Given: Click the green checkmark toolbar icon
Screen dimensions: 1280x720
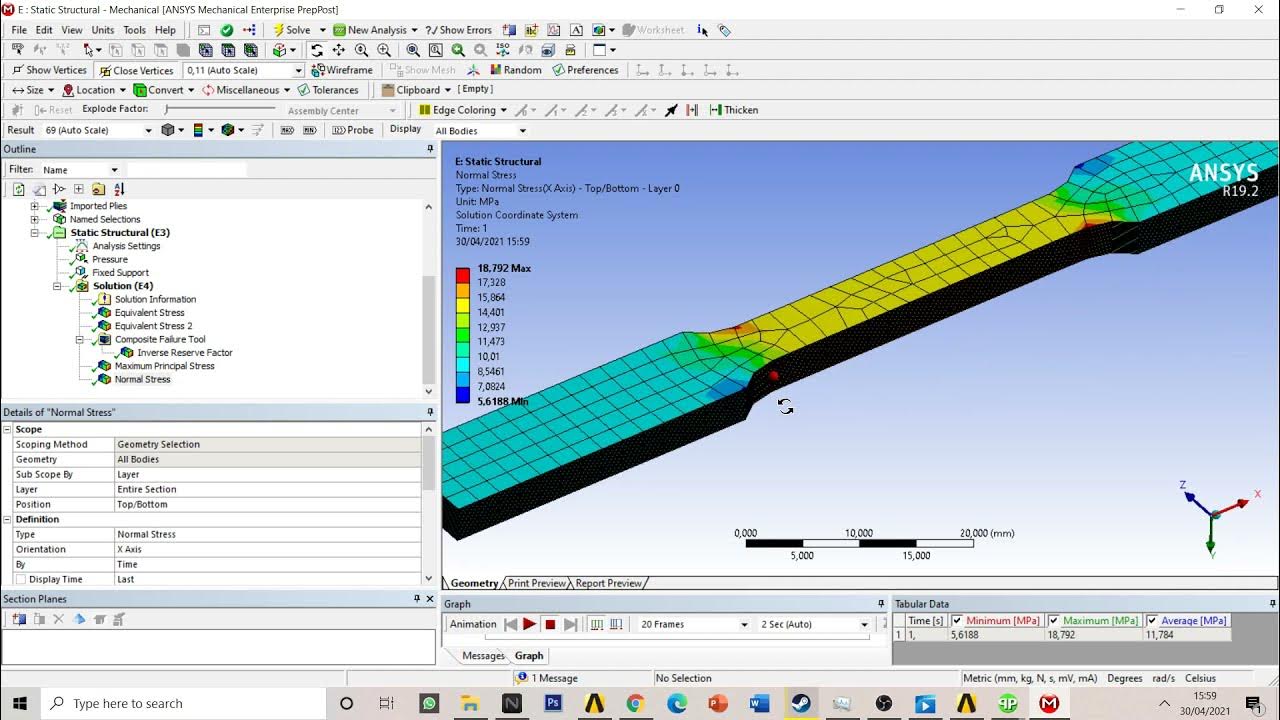Looking at the screenshot, I should 227,30.
